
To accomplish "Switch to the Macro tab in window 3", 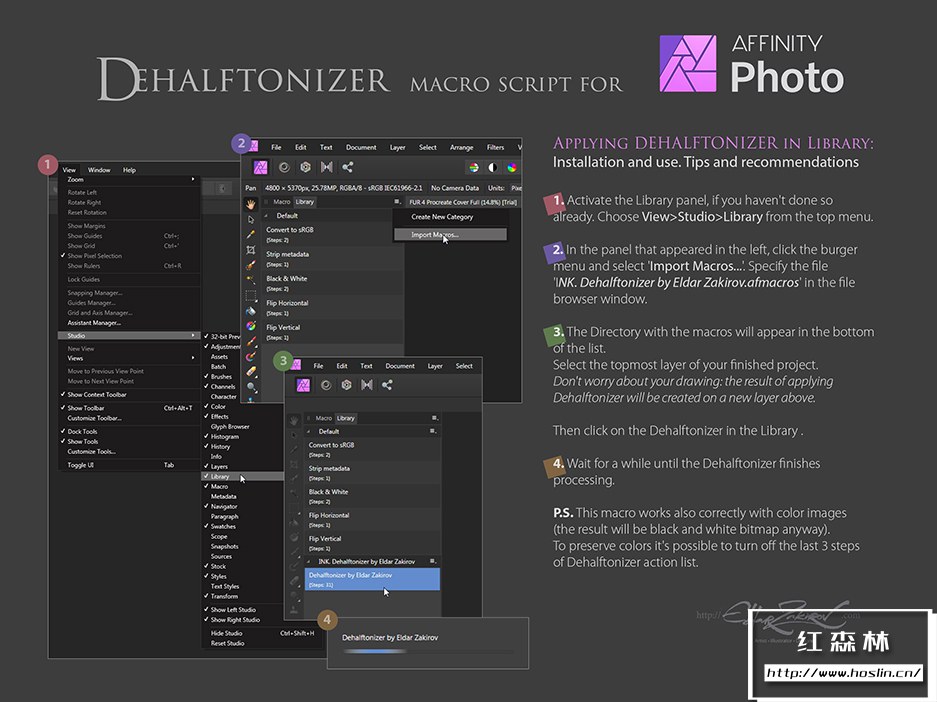I will click(323, 418).
